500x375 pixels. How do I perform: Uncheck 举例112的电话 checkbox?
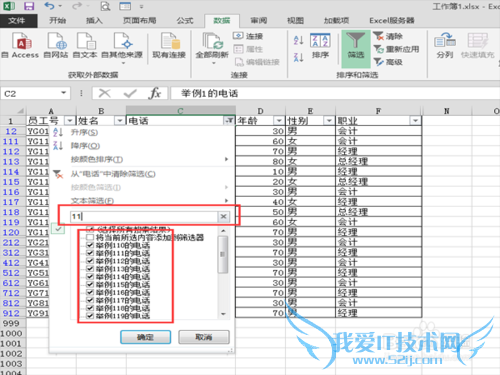point(90,261)
